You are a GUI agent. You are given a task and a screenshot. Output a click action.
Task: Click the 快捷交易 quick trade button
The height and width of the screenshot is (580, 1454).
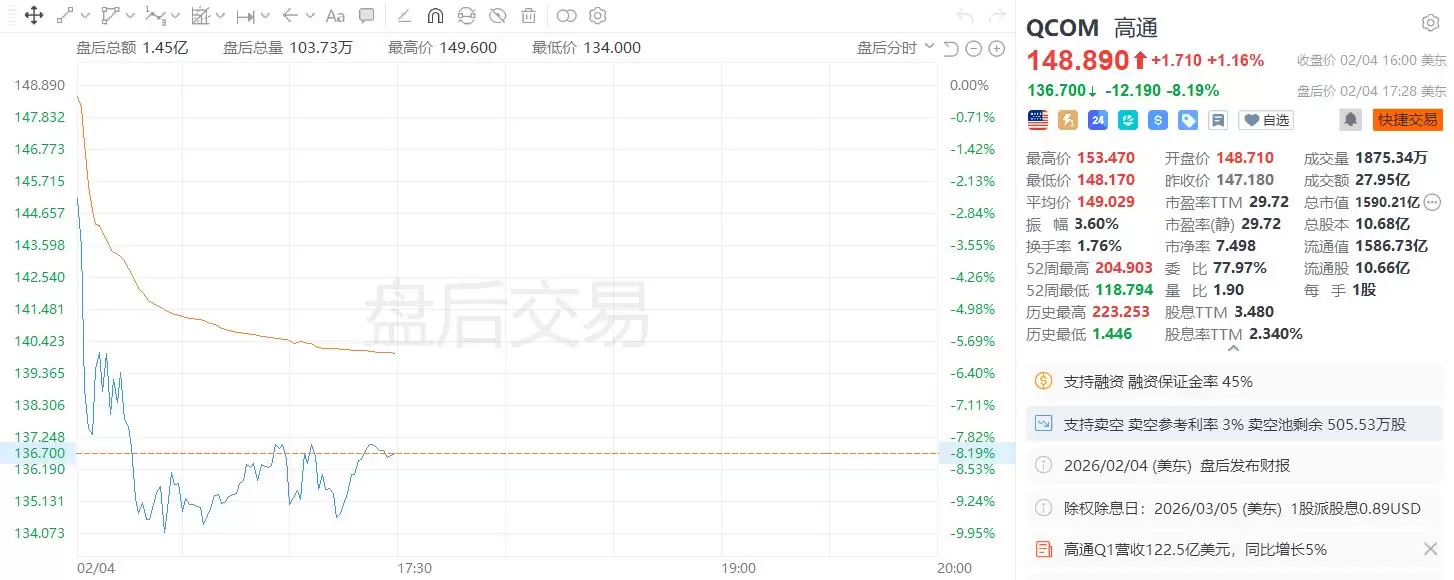(1407, 120)
